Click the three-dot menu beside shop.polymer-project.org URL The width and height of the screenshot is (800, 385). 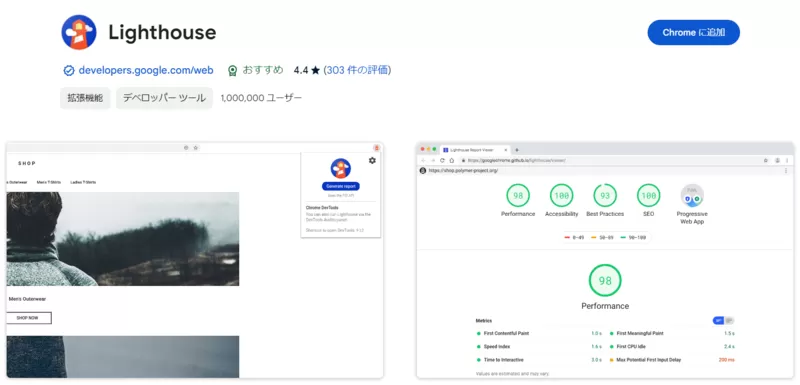click(x=786, y=171)
